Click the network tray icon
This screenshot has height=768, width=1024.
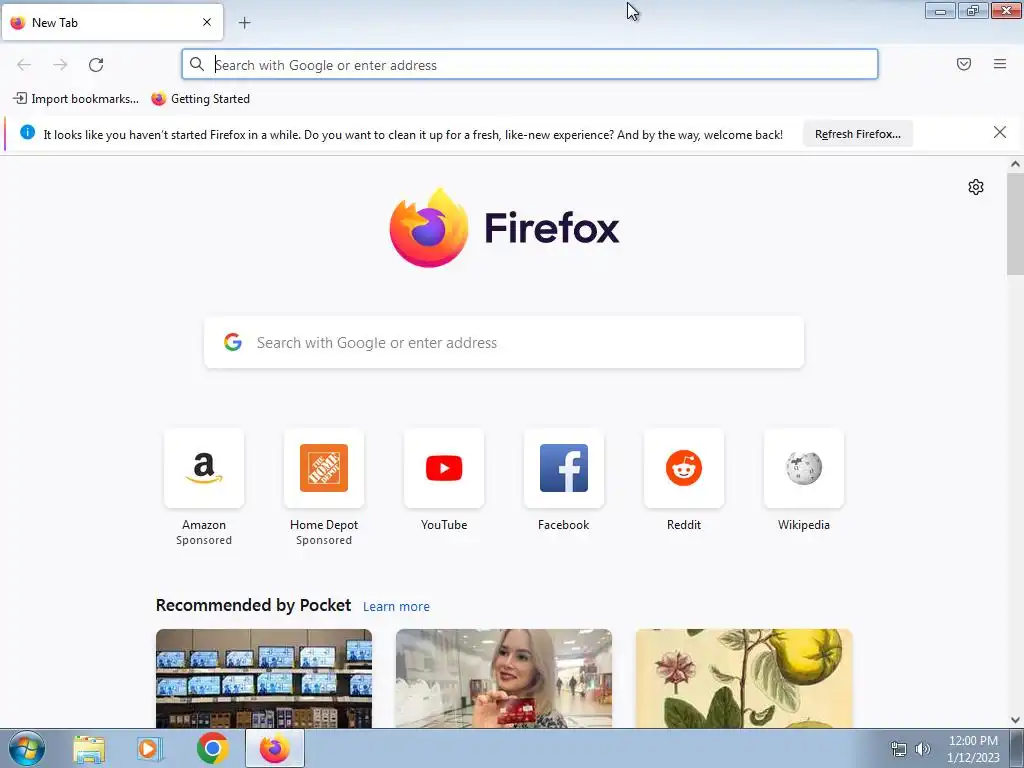click(x=899, y=750)
